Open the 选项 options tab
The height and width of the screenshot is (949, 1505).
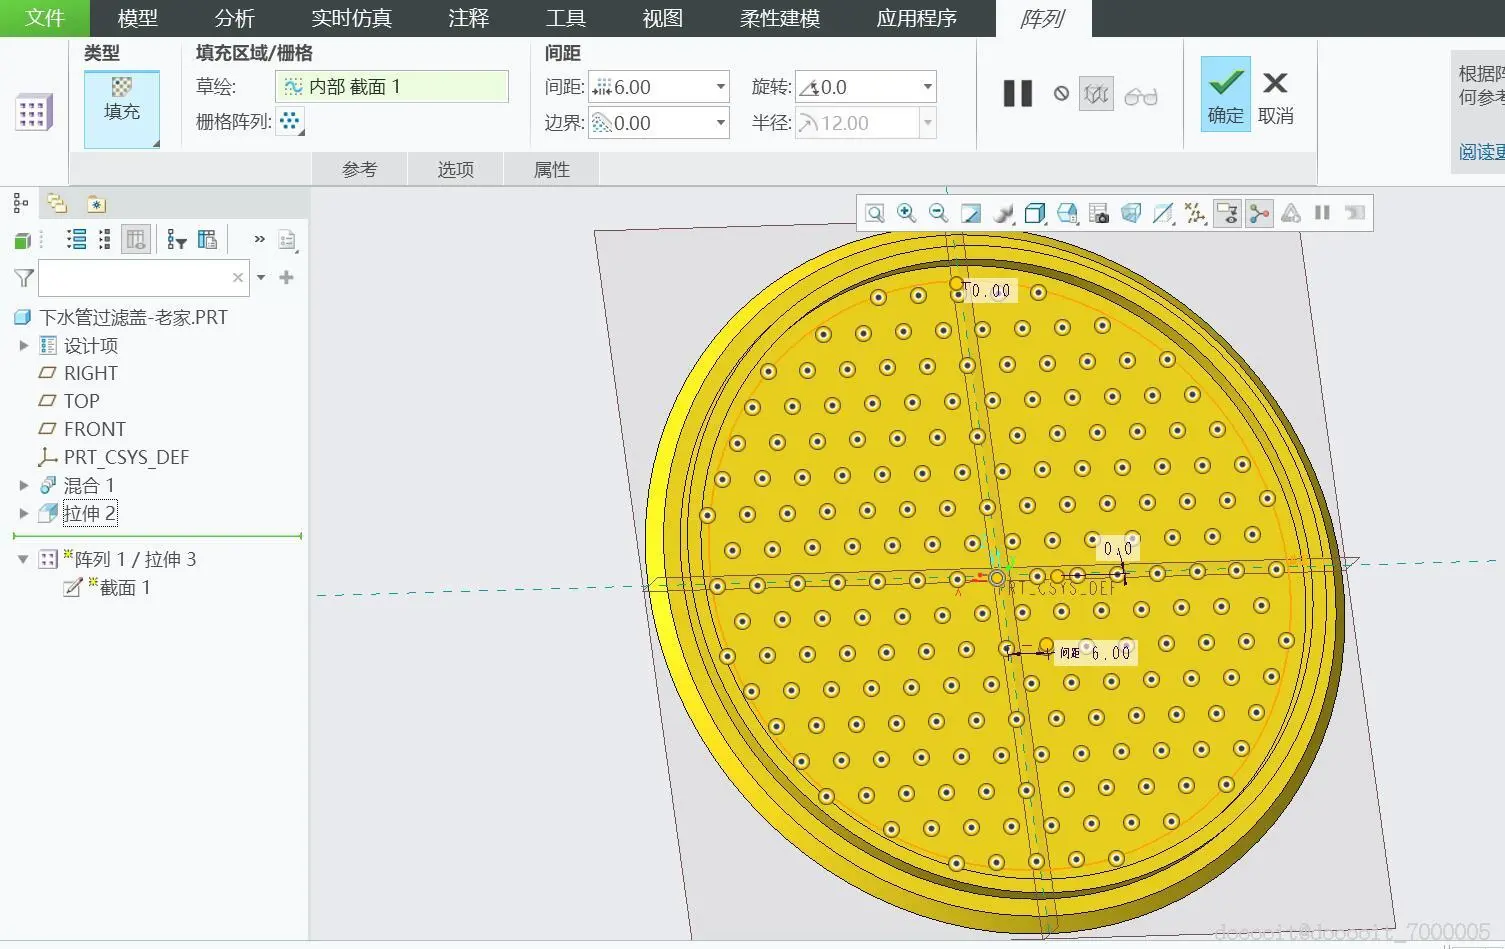455,170
